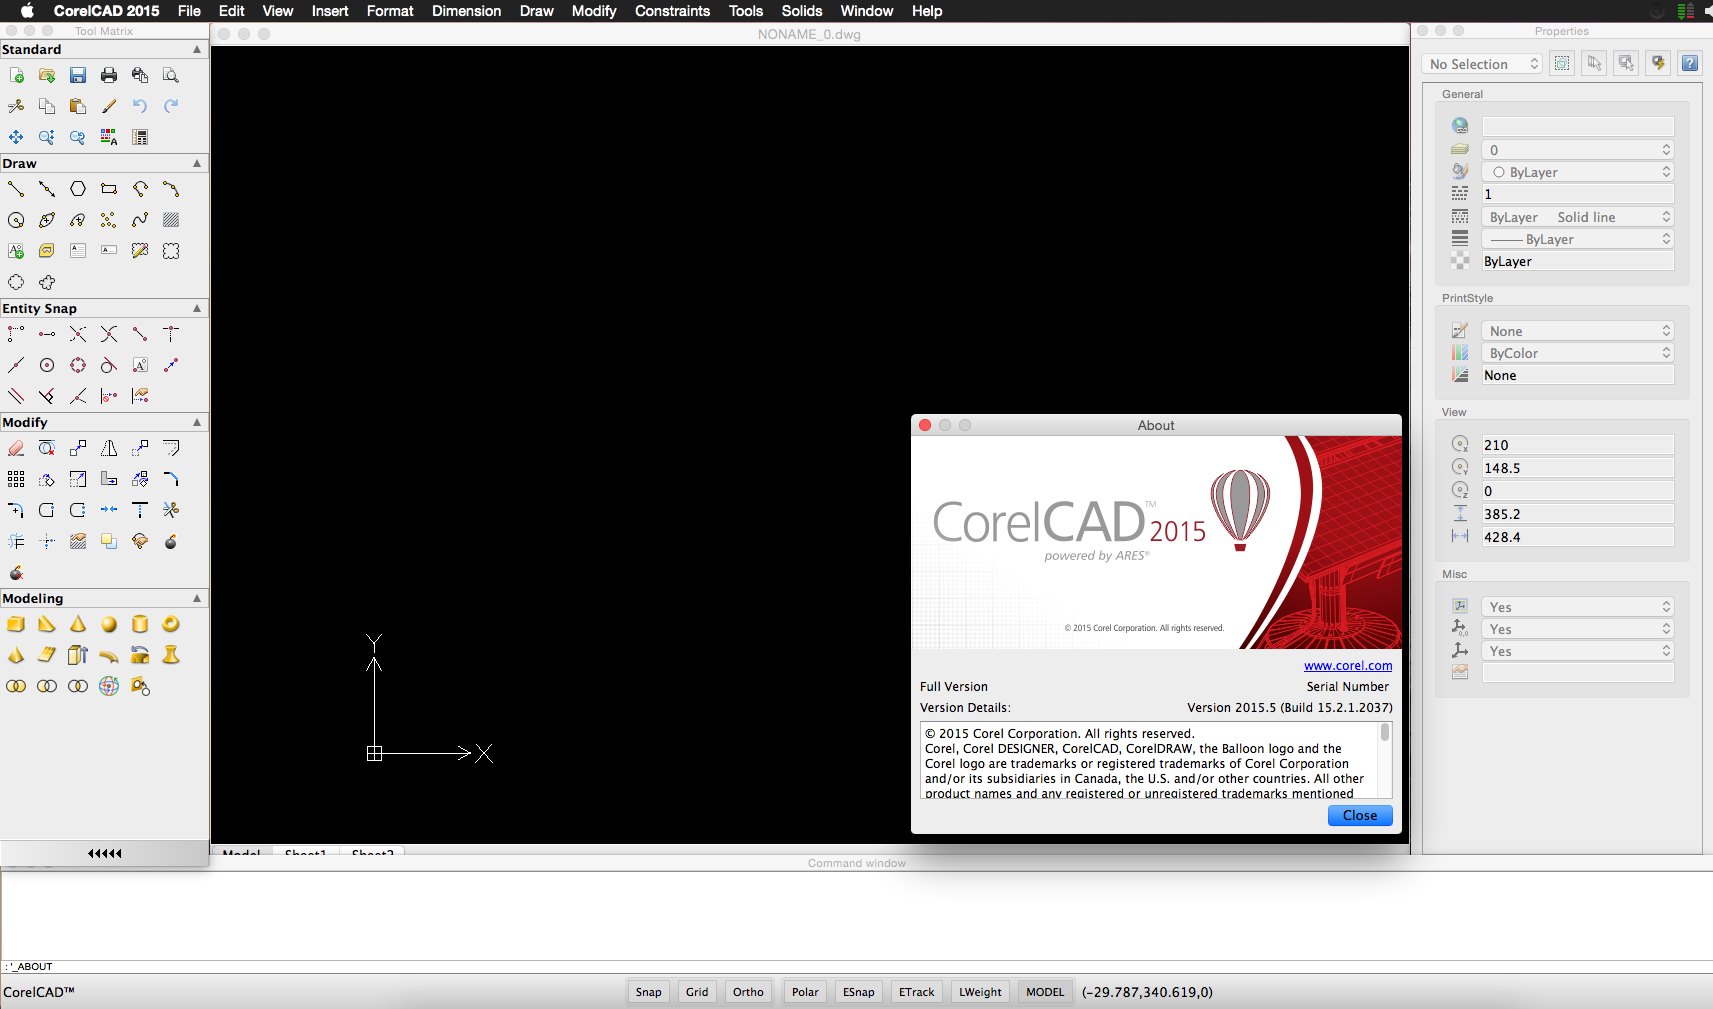Open the ByLayer line color dropdown

(x=1578, y=172)
